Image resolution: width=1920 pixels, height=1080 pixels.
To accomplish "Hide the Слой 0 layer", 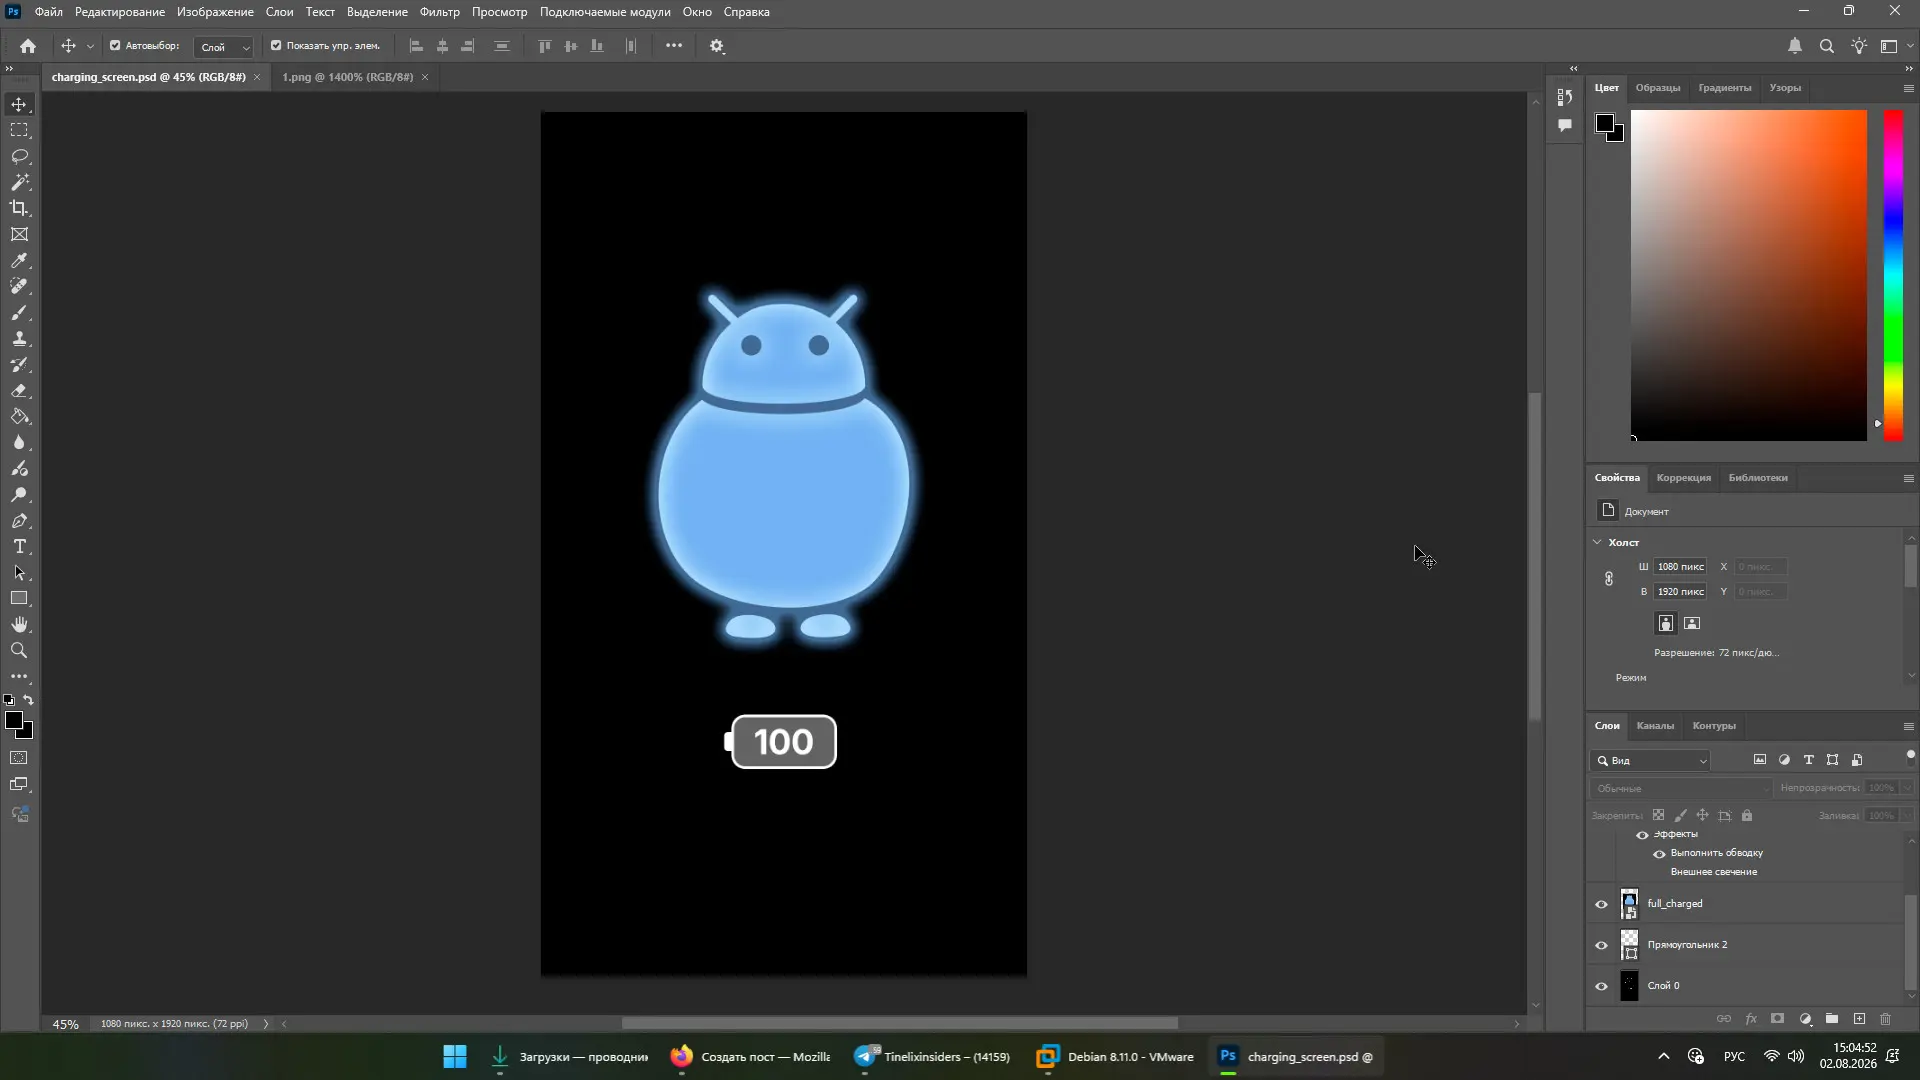I will point(1601,986).
